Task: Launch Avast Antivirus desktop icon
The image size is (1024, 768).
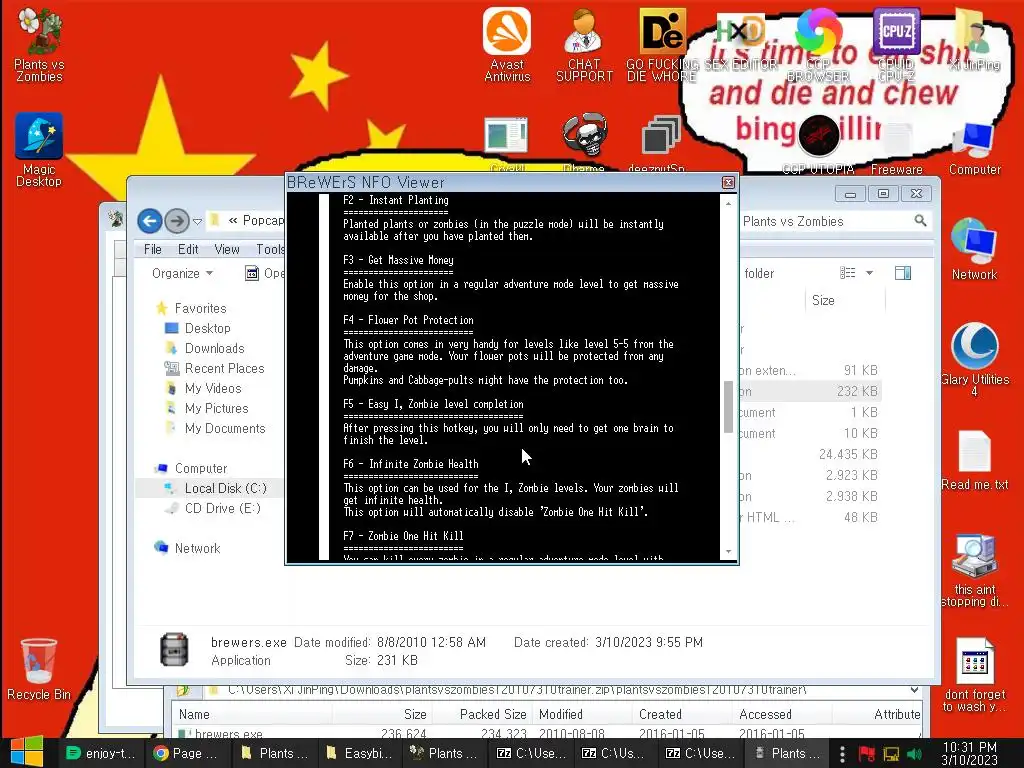Action: coord(507,44)
